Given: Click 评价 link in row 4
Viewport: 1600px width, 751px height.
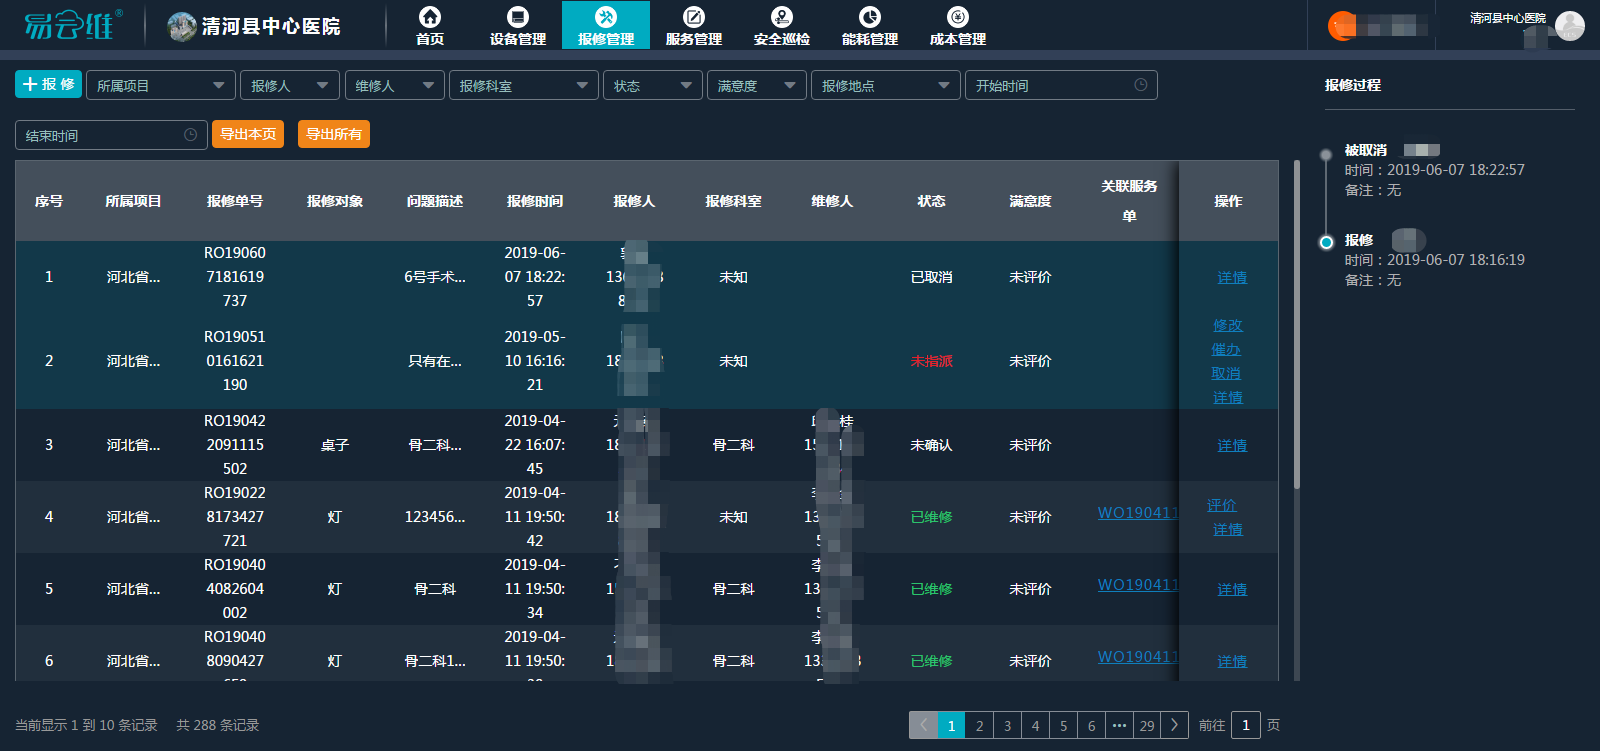Looking at the screenshot, I should pyautogui.click(x=1222, y=505).
